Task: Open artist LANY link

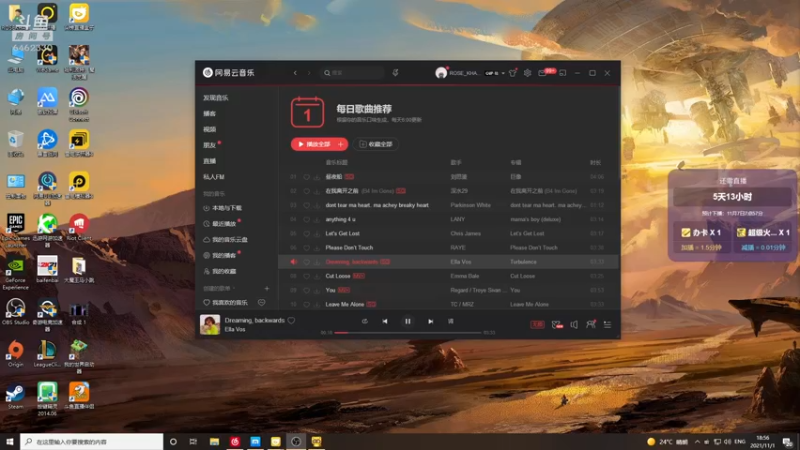Action: [x=458, y=219]
